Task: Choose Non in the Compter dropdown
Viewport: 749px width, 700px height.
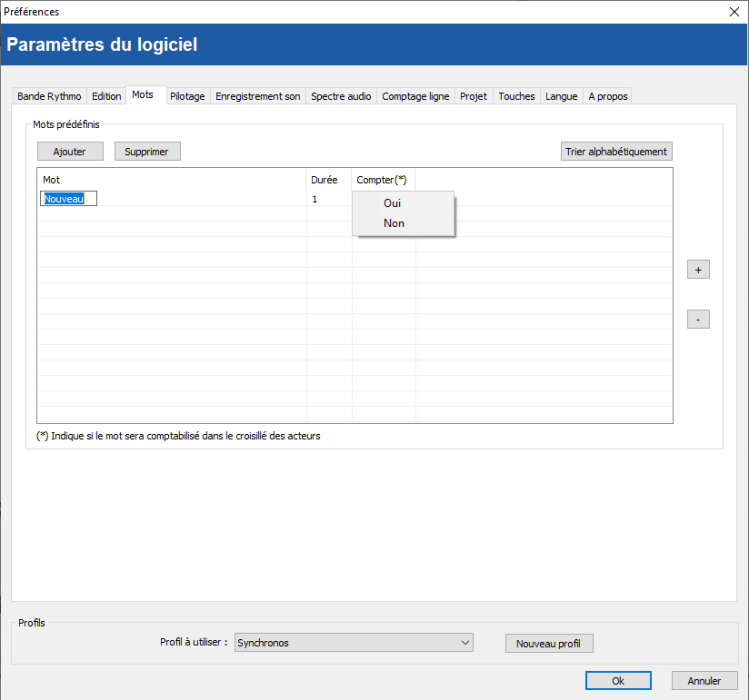Action: [394, 223]
